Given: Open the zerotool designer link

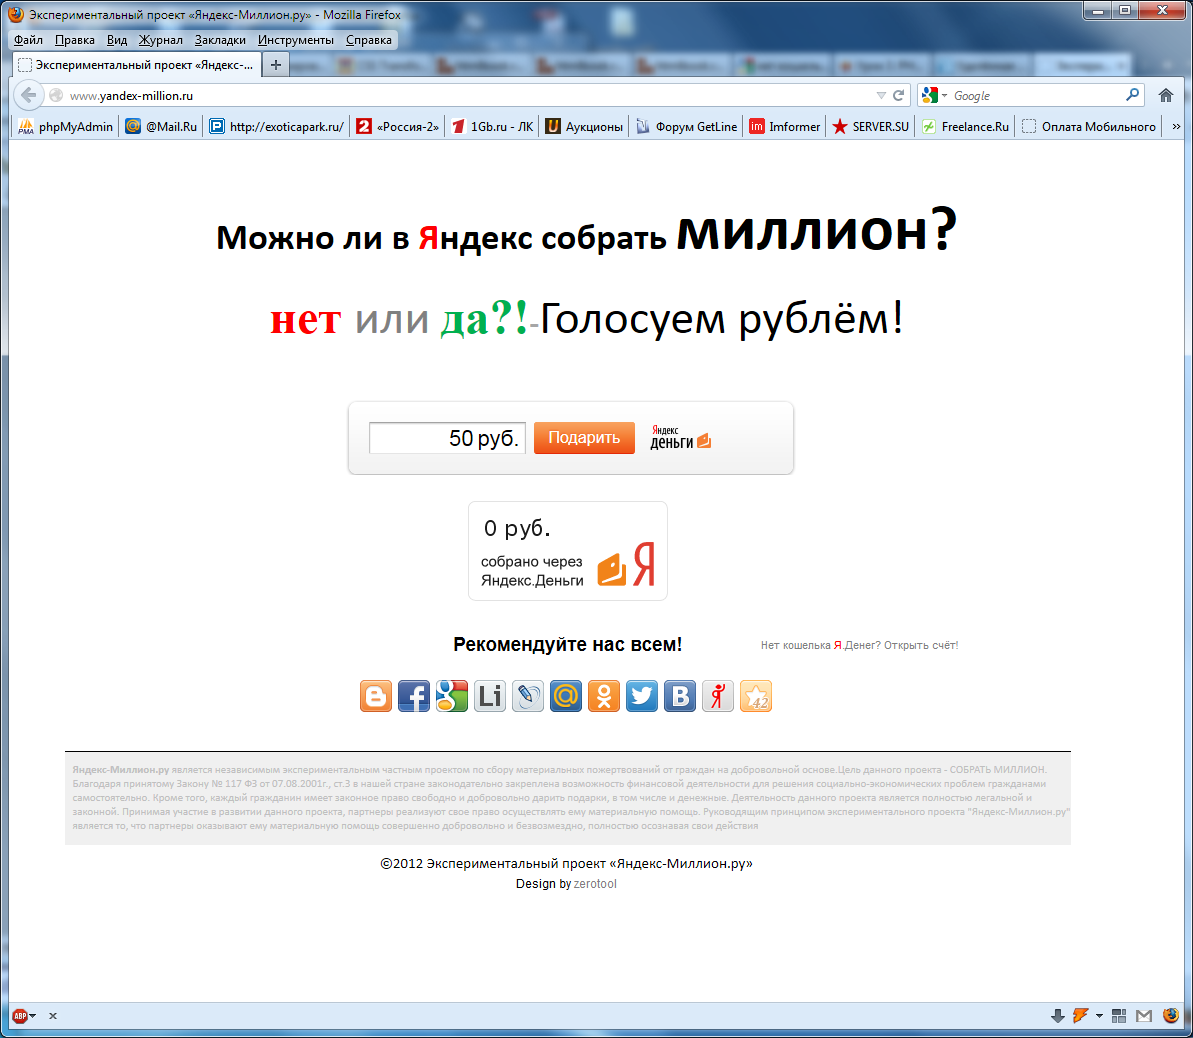Looking at the screenshot, I should pos(595,883).
